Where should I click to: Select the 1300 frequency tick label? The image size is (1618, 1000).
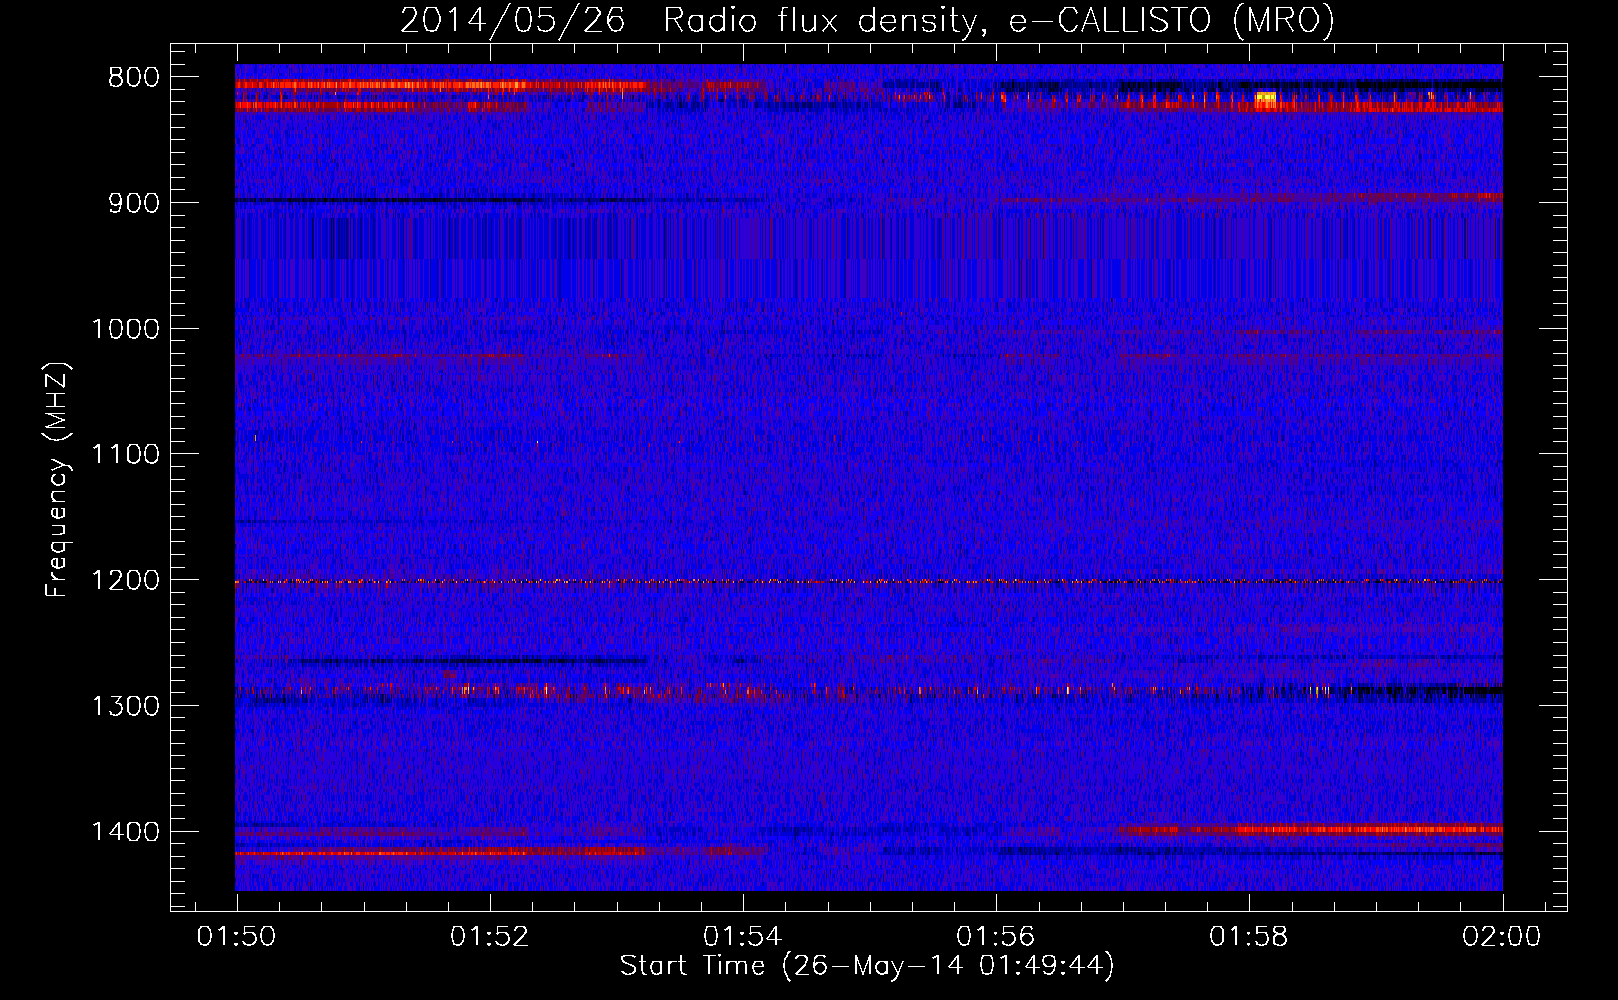click(x=125, y=707)
